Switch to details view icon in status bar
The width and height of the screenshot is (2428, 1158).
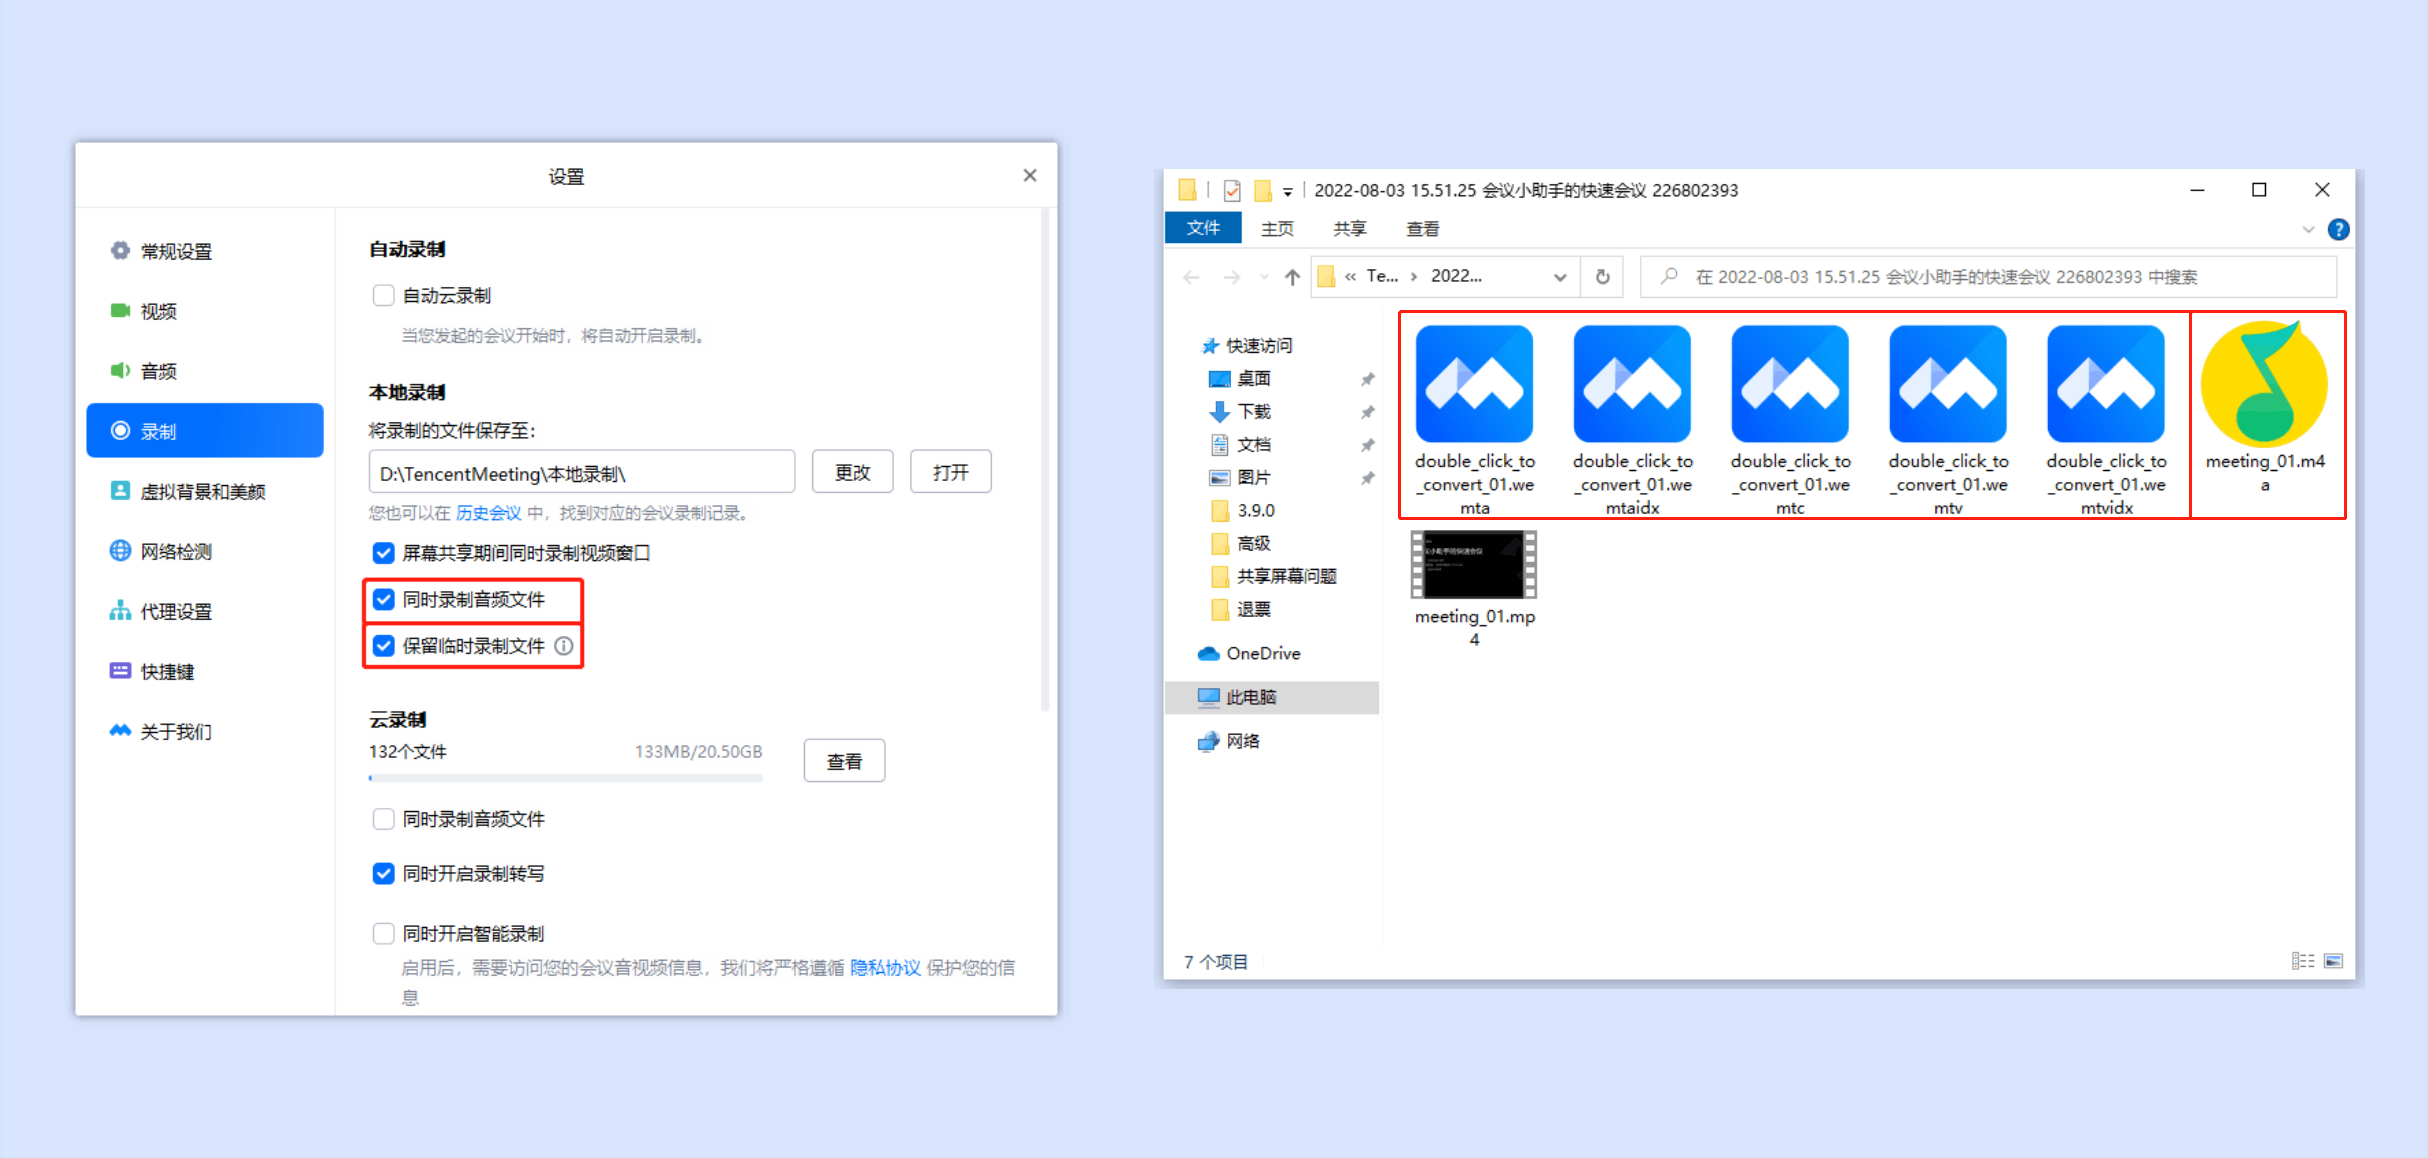tap(2302, 961)
